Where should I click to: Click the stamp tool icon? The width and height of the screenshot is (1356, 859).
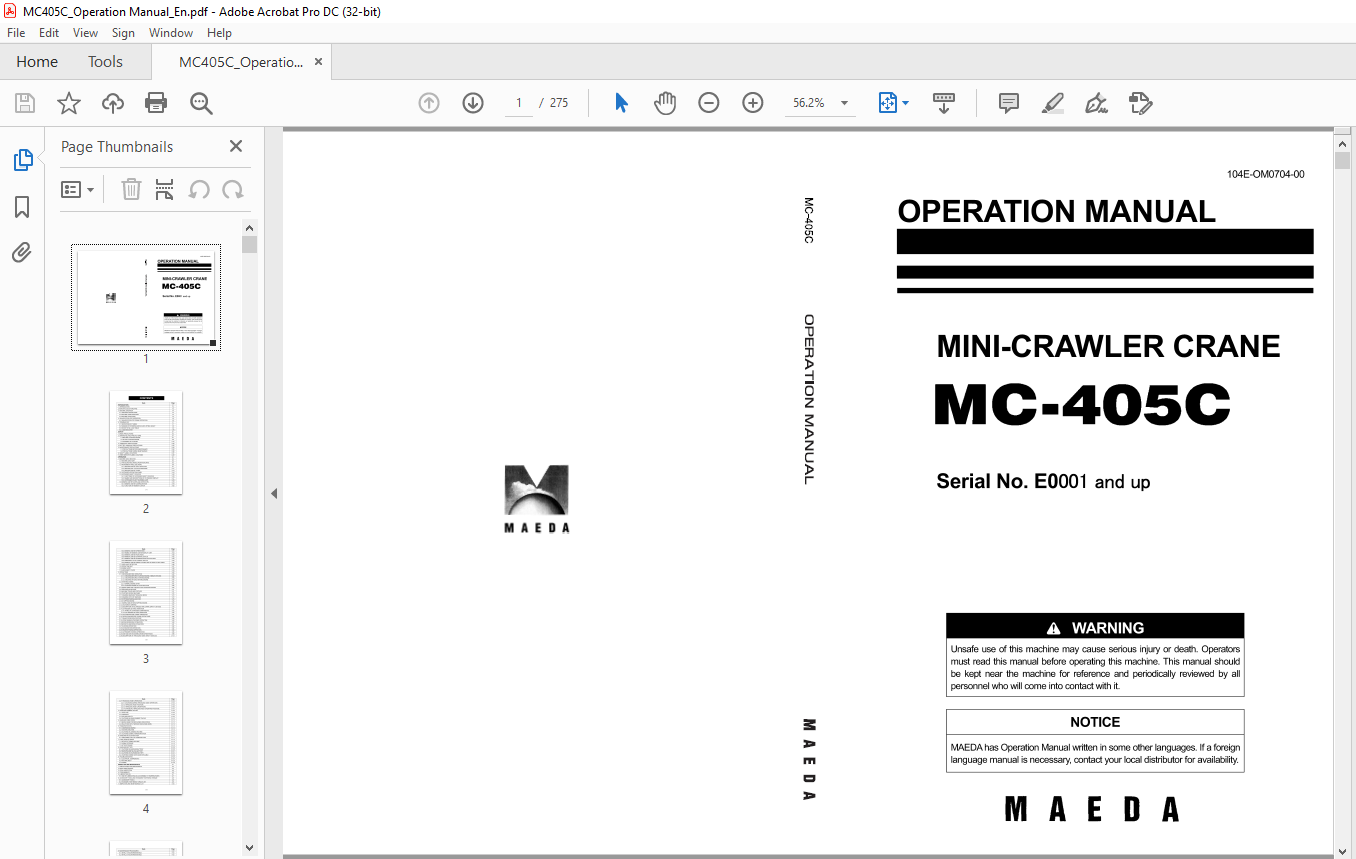[x=1140, y=103]
